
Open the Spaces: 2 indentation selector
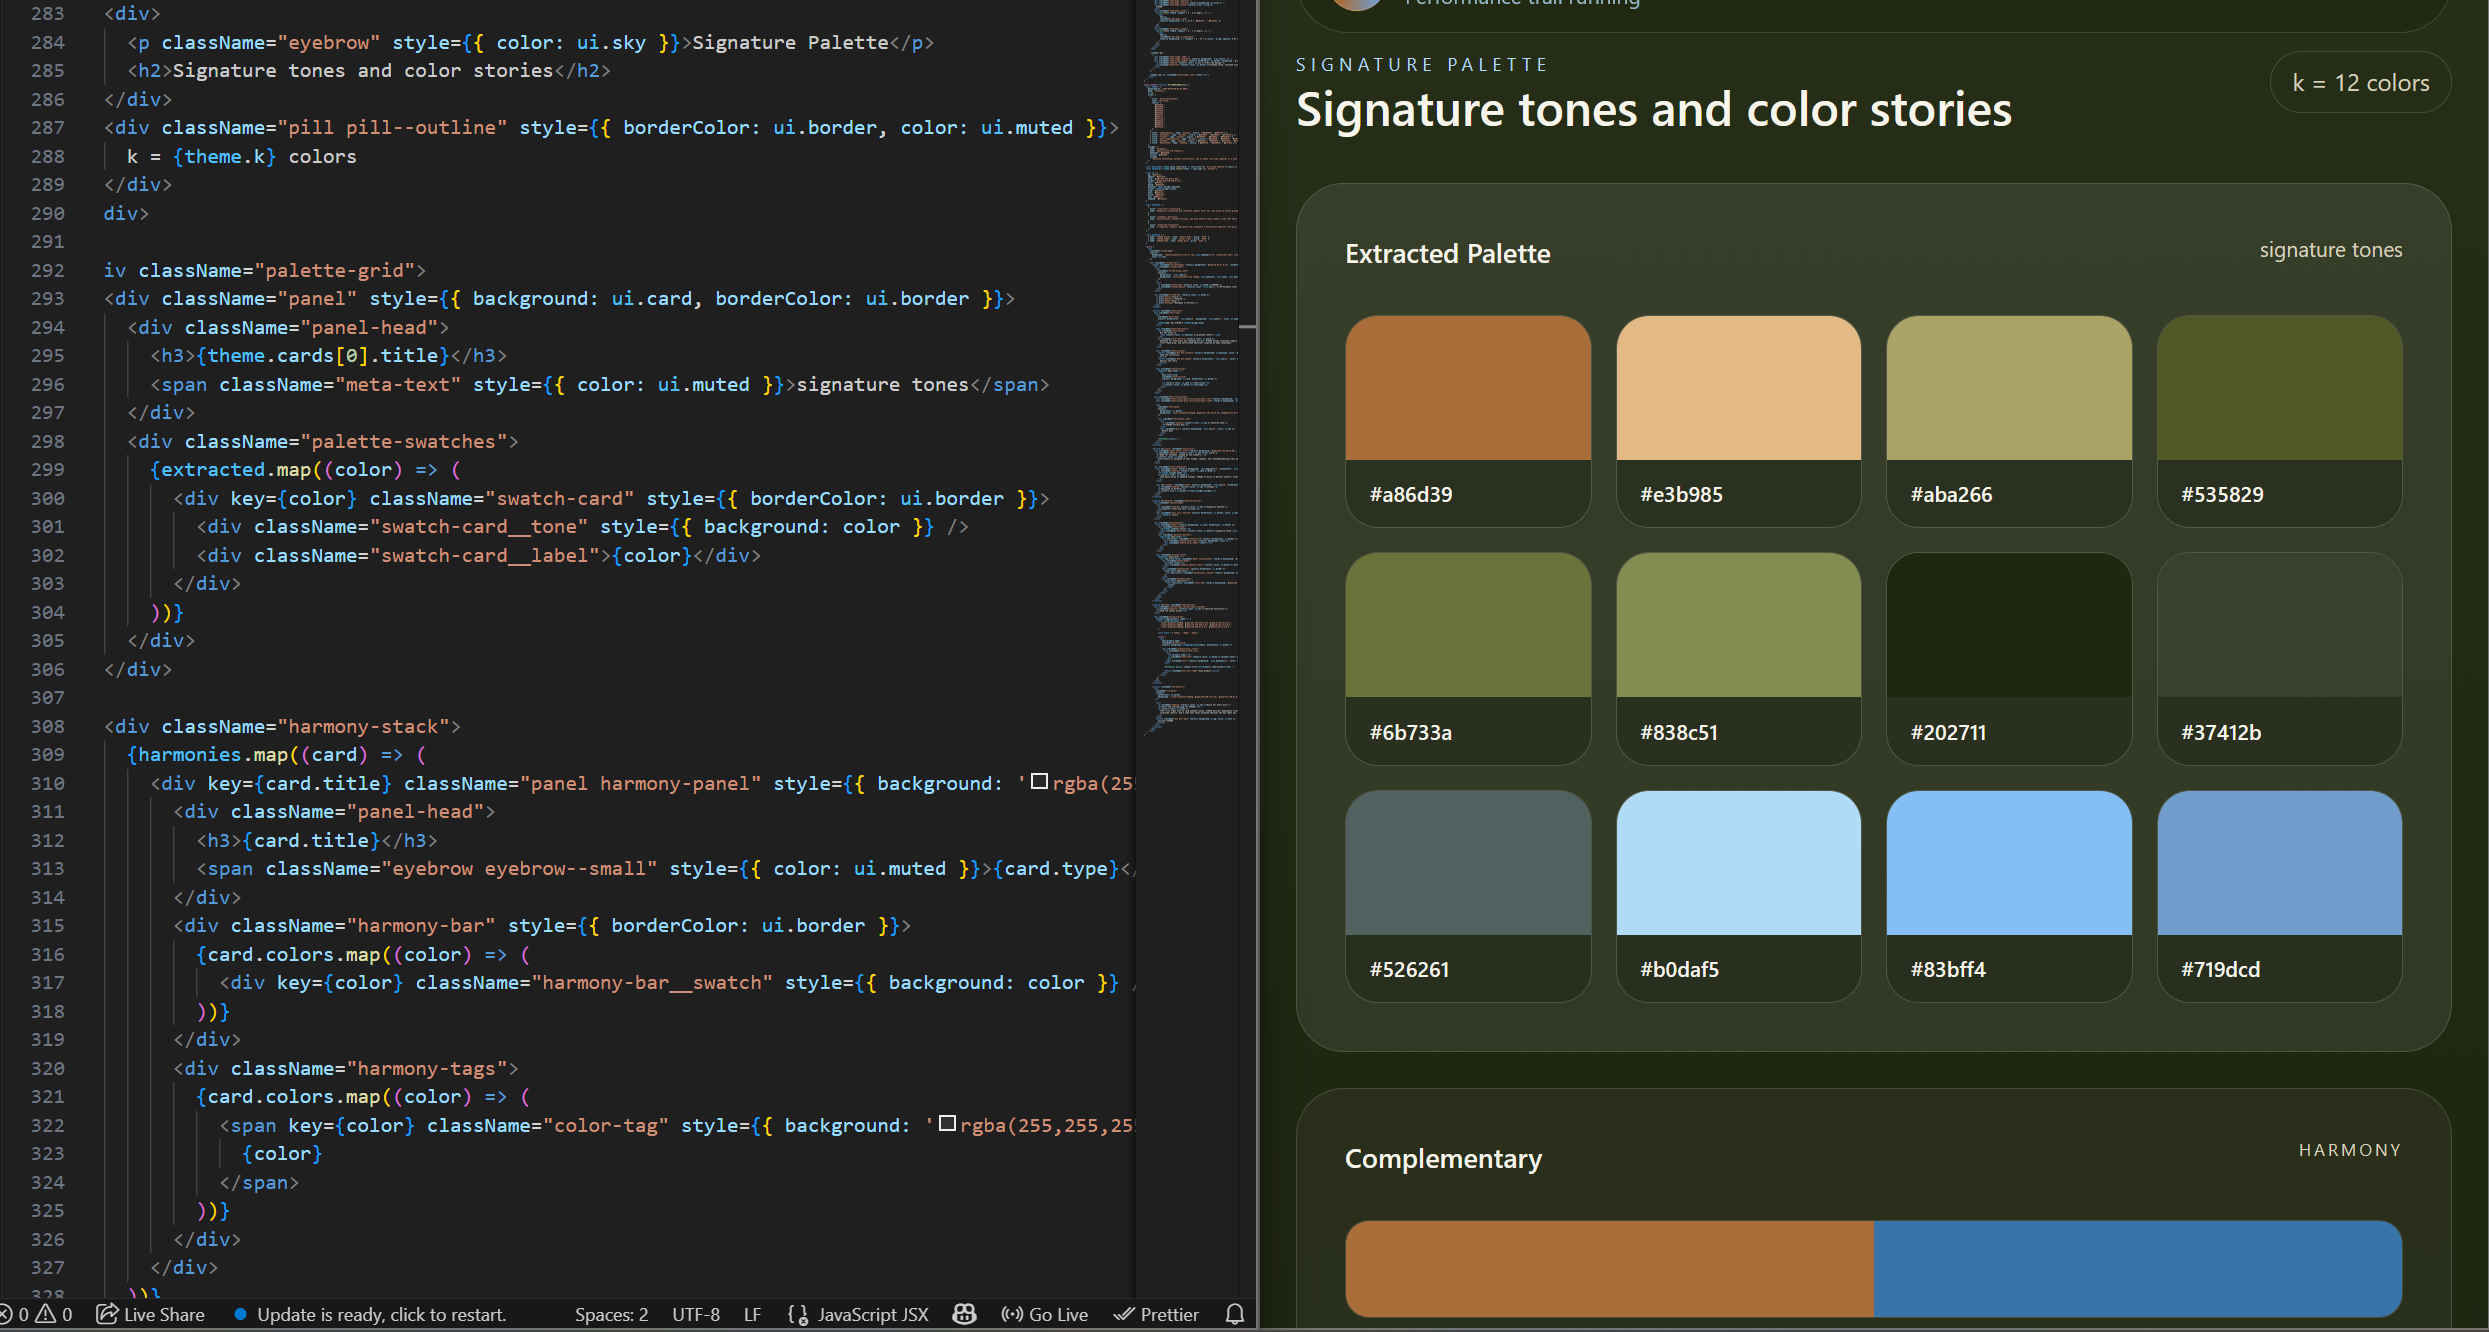coord(611,1314)
